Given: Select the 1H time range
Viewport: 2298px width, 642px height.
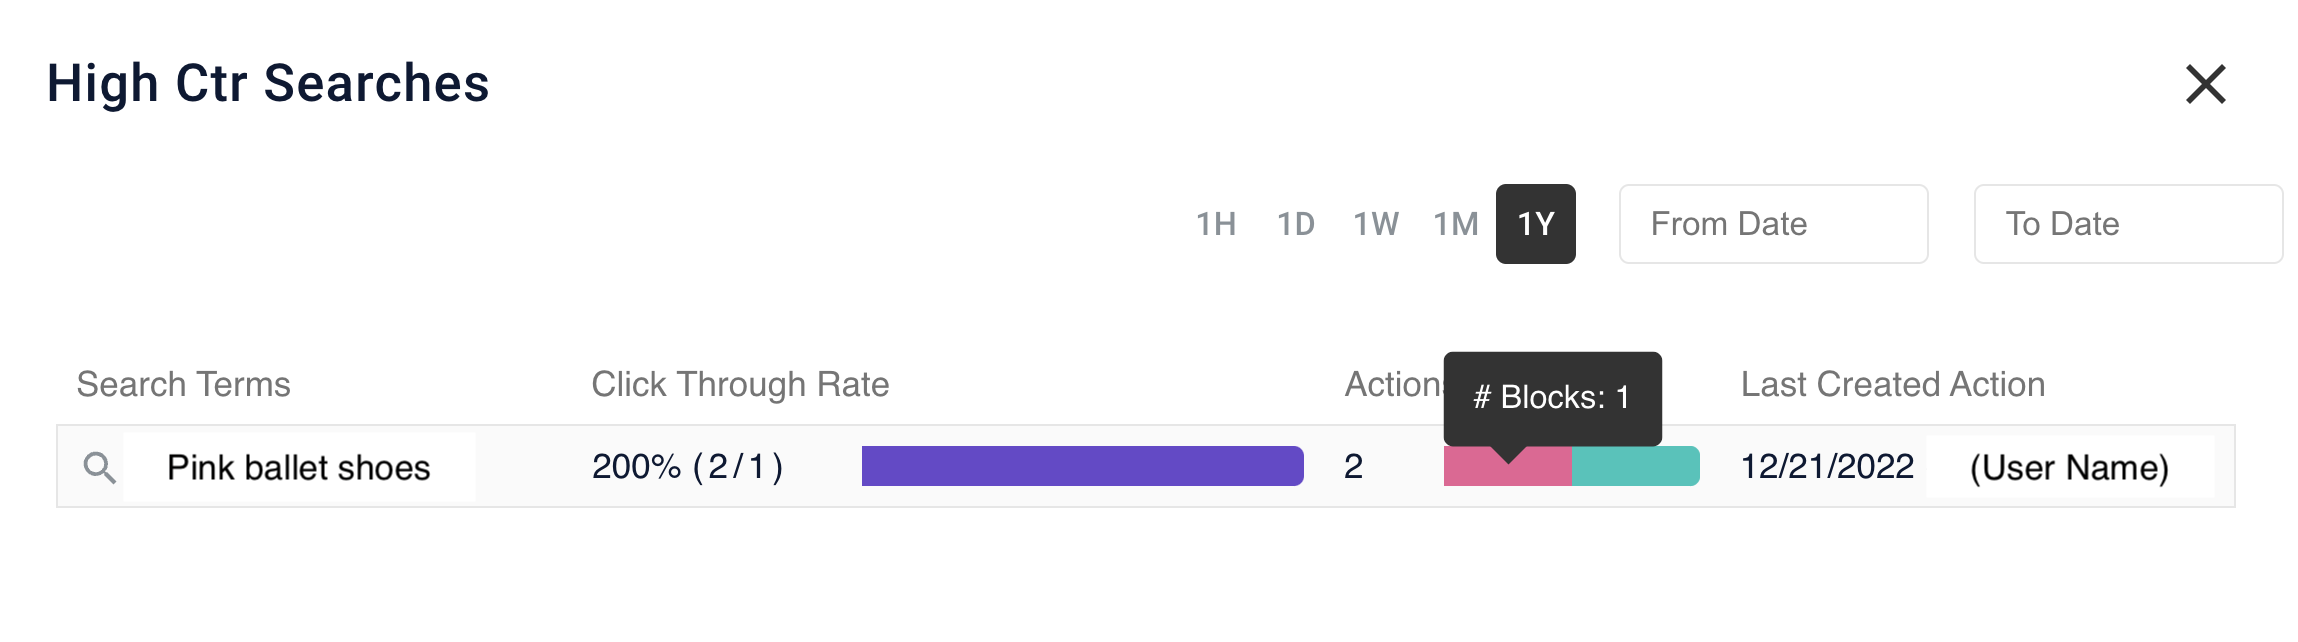Looking at the screenshot, I should coord(1216,224).
